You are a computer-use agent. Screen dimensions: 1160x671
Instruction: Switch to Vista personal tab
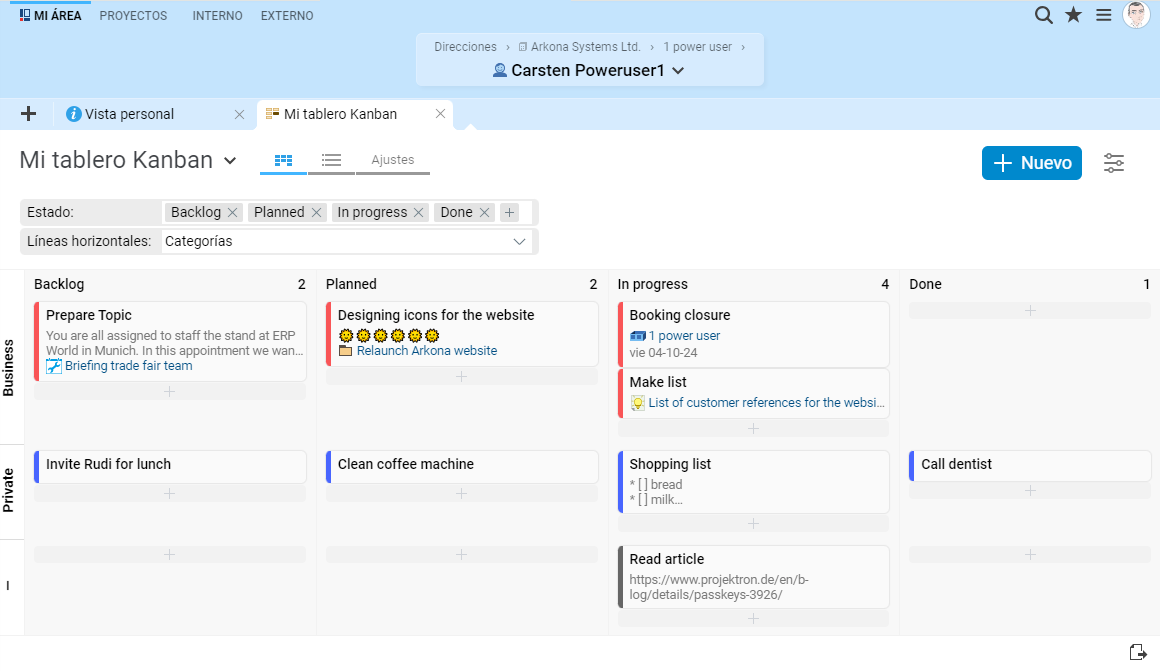pos(129,114)
